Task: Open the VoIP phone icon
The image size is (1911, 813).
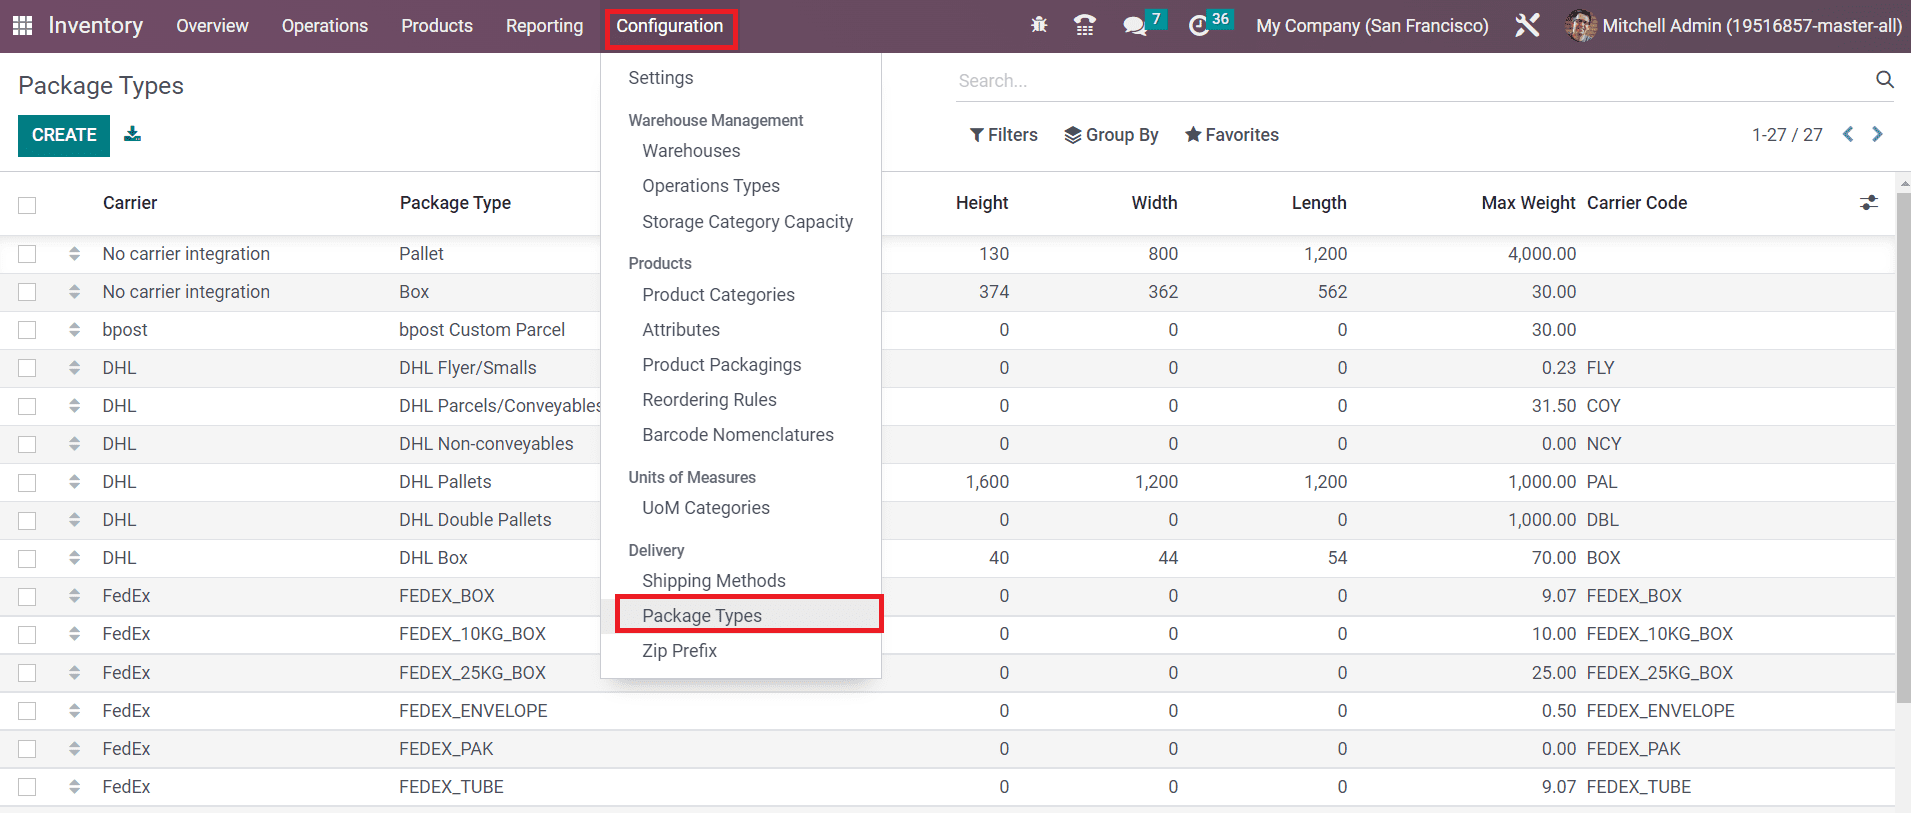Action: 1084,25
